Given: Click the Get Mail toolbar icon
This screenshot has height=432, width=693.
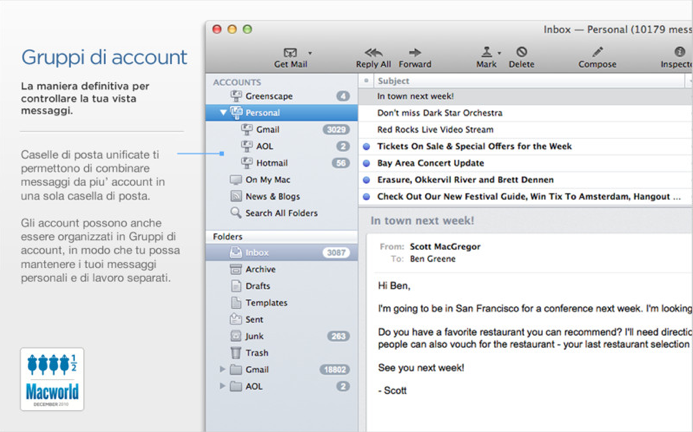Looking at the screenshot, I should pos(290,53).
